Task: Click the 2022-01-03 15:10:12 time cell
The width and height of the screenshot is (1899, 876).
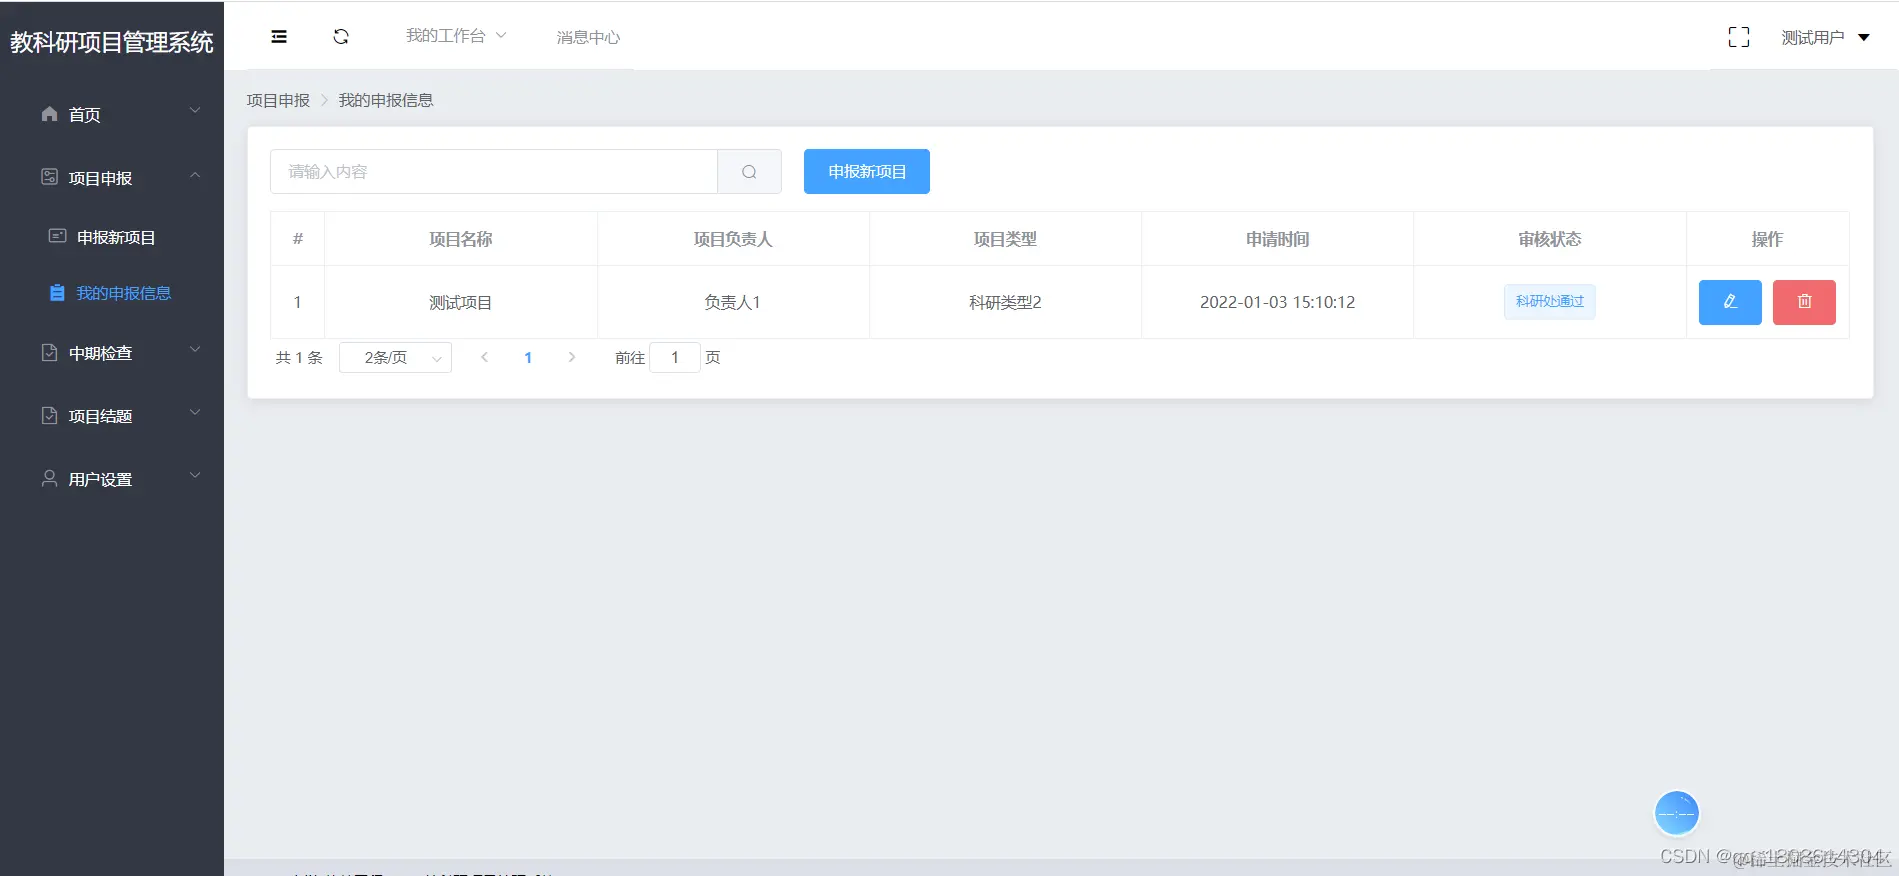Action: pos(1277,302)
